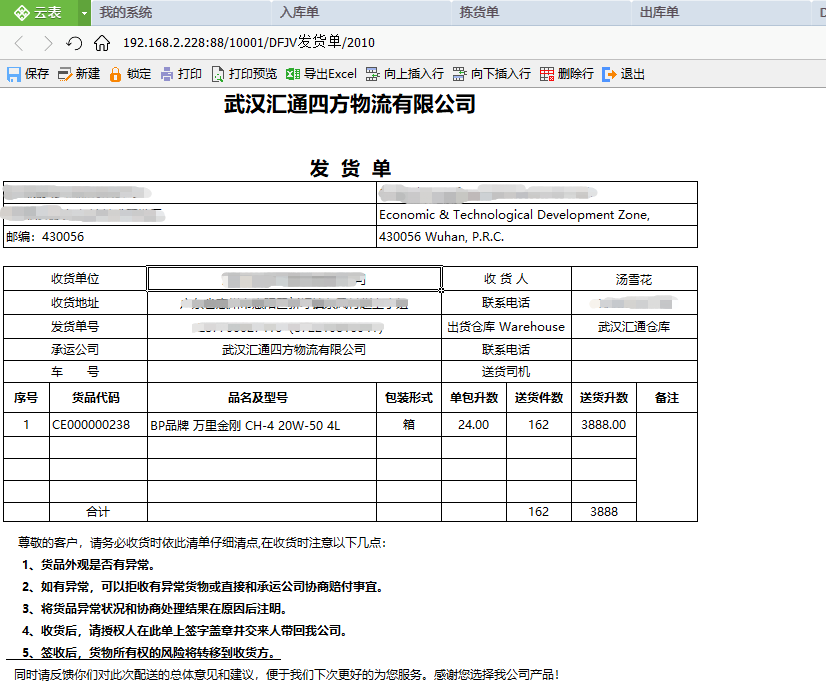Click the 汤雪花 receiver cell
826x700 pixels.
coord(634,279)
